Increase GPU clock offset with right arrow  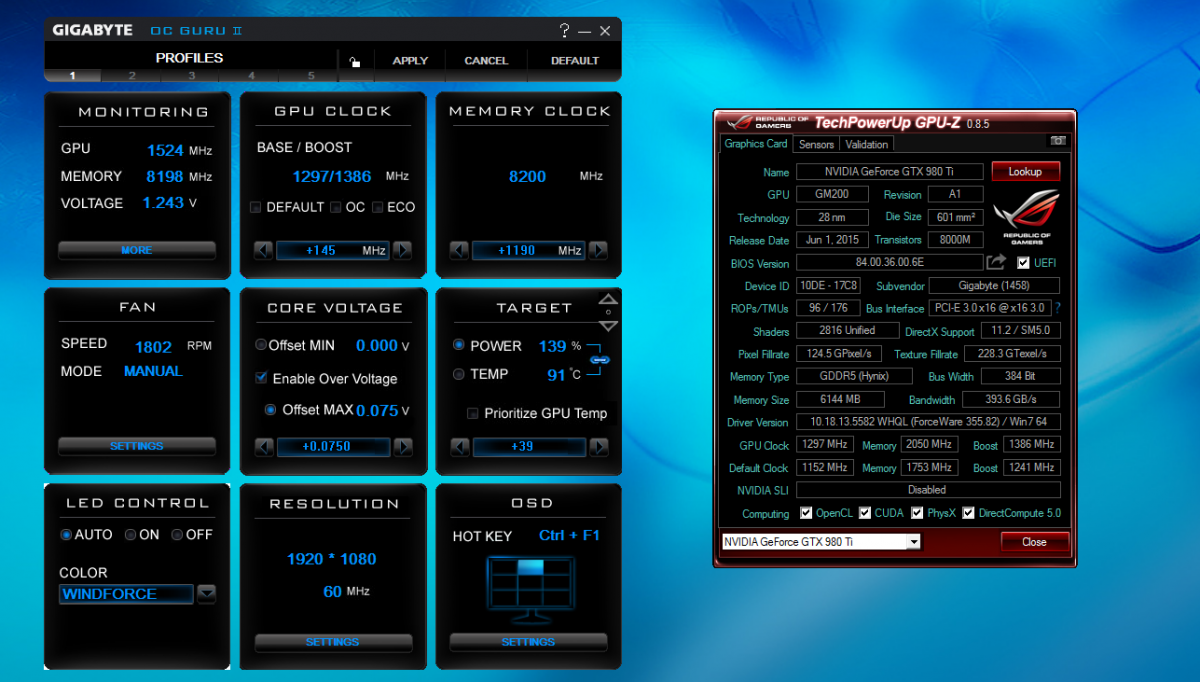(402, 250)
